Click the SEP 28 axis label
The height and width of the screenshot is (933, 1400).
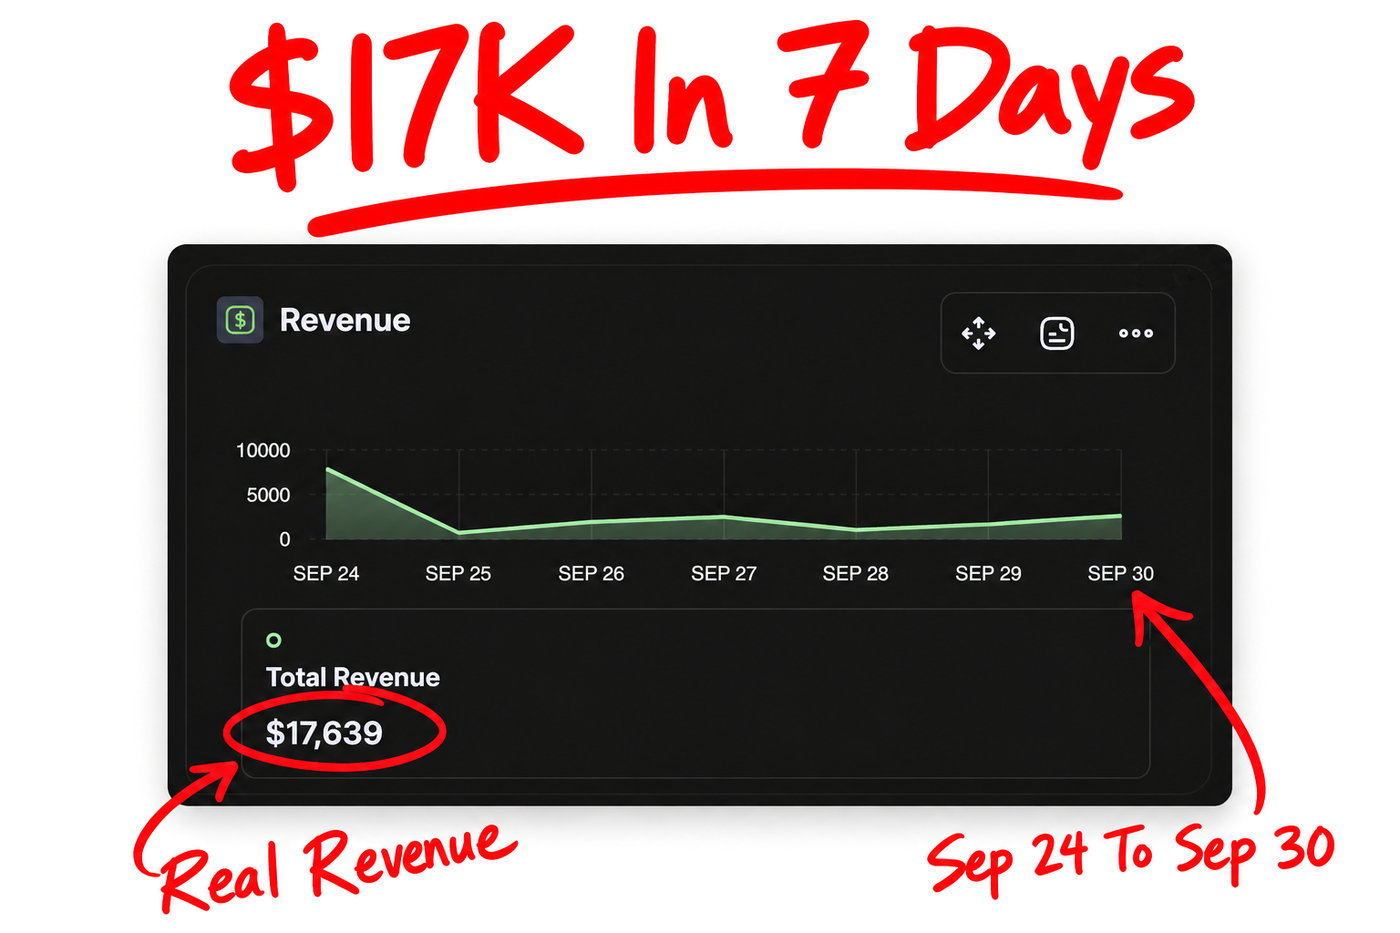[x=855, y=574]
